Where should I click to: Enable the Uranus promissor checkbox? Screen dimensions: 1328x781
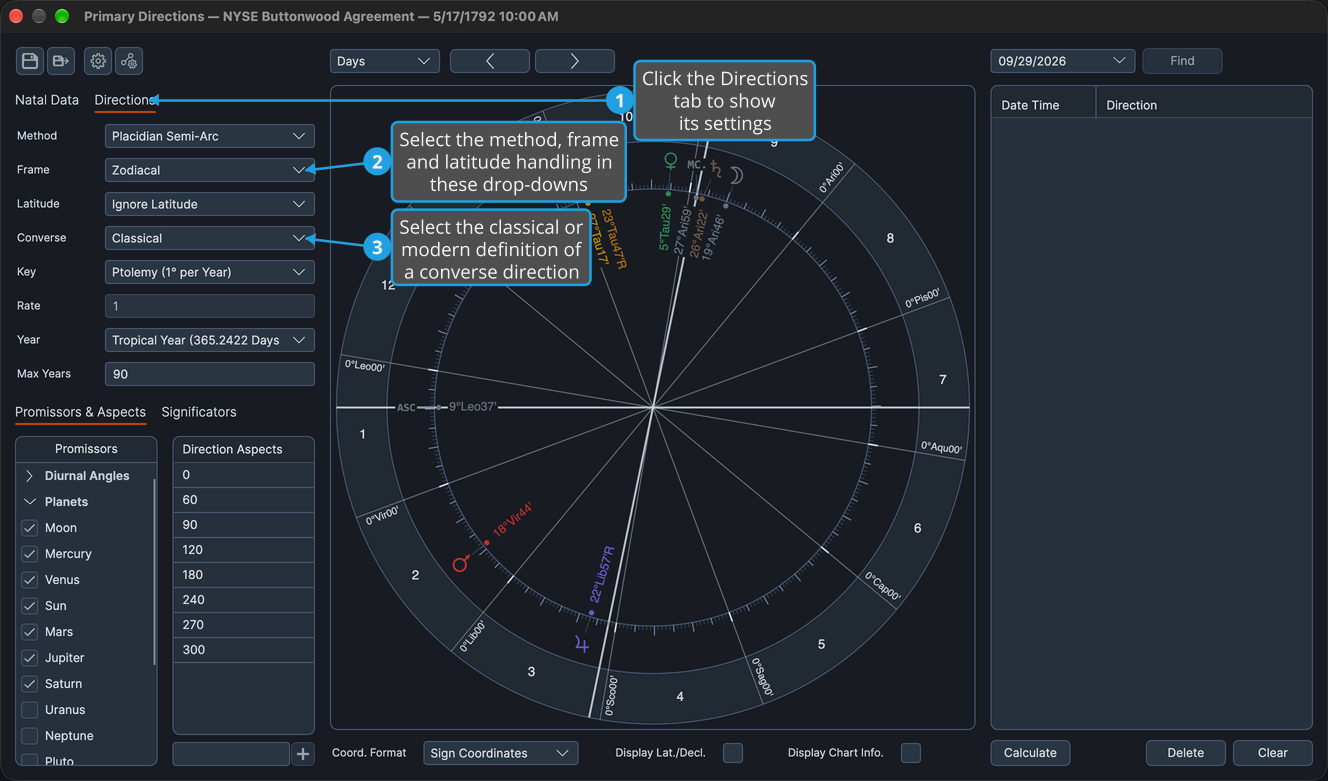(30, 710)
